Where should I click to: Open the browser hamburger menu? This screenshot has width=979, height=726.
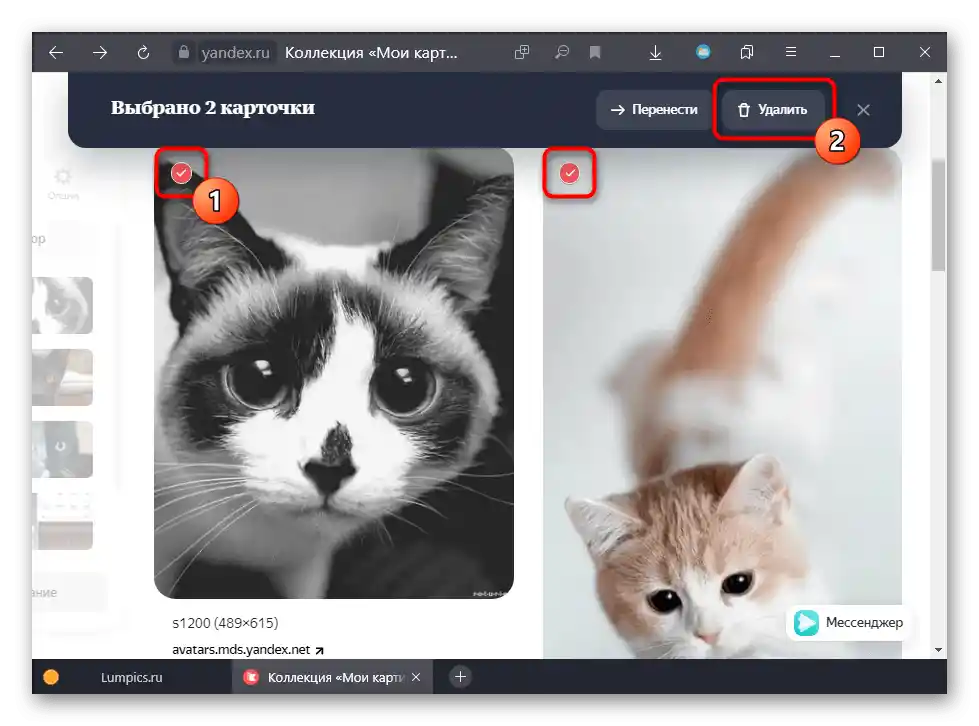791,52
